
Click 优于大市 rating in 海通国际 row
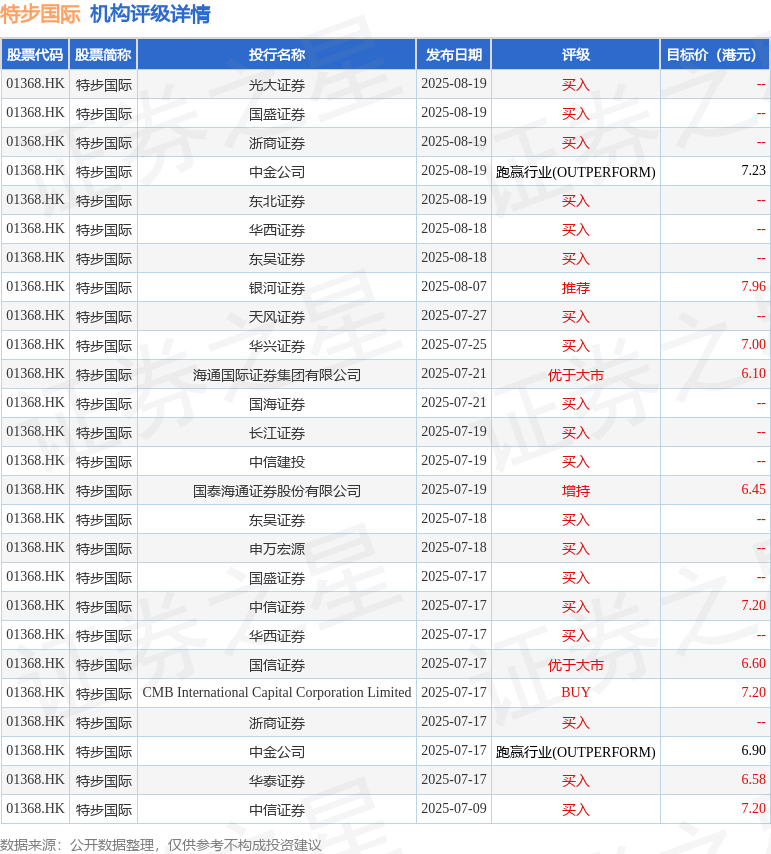pyautogui.click(x=576, y=375)
